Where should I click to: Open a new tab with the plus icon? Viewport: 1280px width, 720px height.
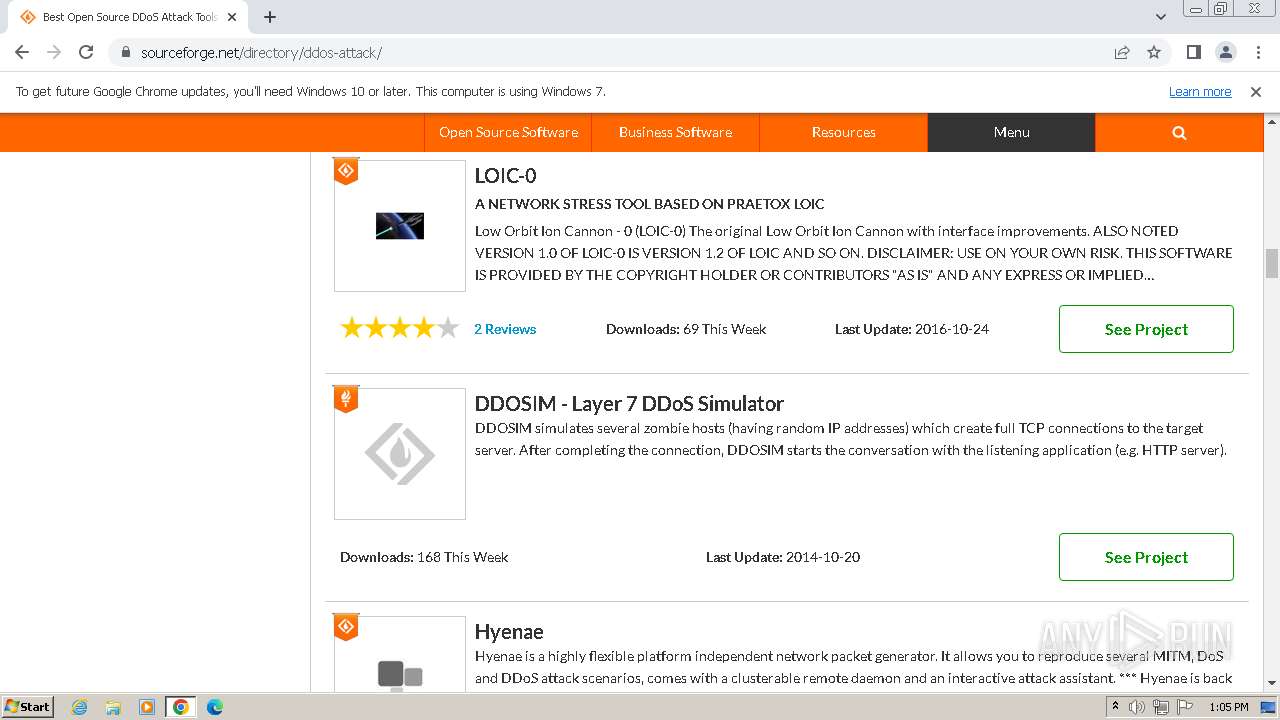[x=270, y=17]
